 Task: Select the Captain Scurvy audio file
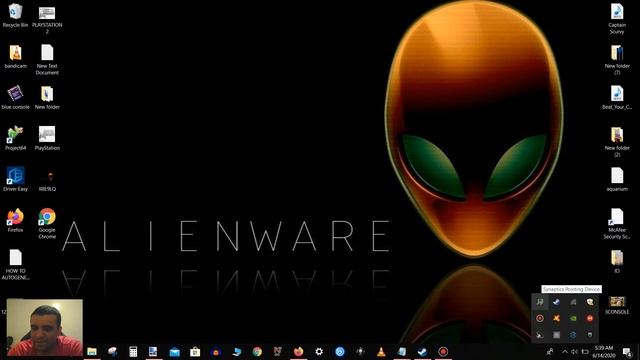[617, 19]
